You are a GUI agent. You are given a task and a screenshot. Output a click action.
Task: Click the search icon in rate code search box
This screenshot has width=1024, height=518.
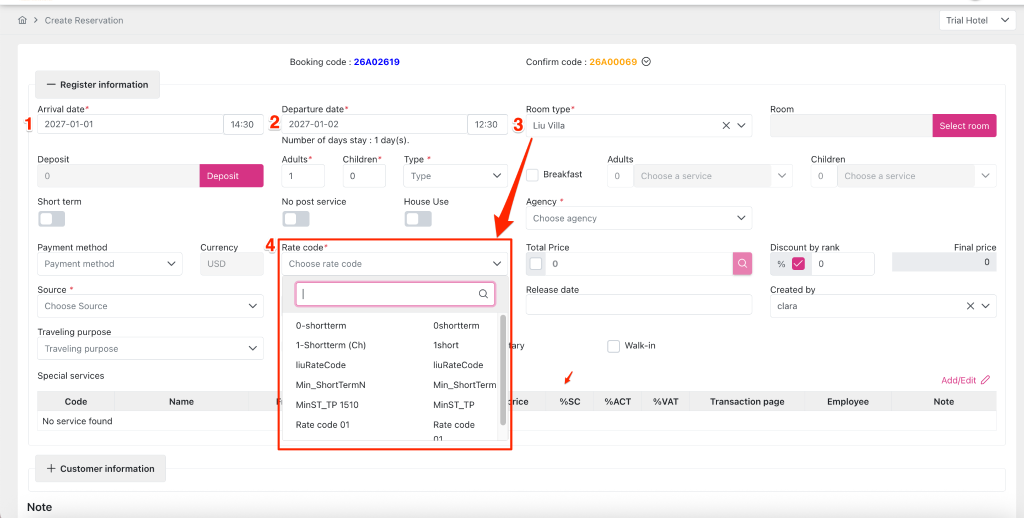(x=483, y=294)
